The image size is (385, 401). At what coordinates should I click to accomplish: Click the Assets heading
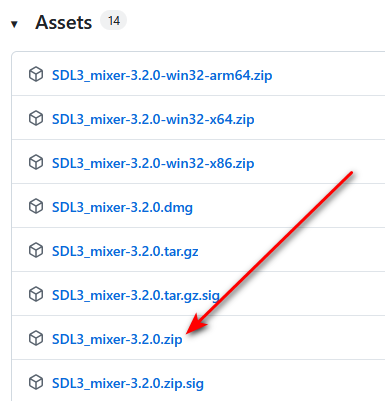coord(63,23)
